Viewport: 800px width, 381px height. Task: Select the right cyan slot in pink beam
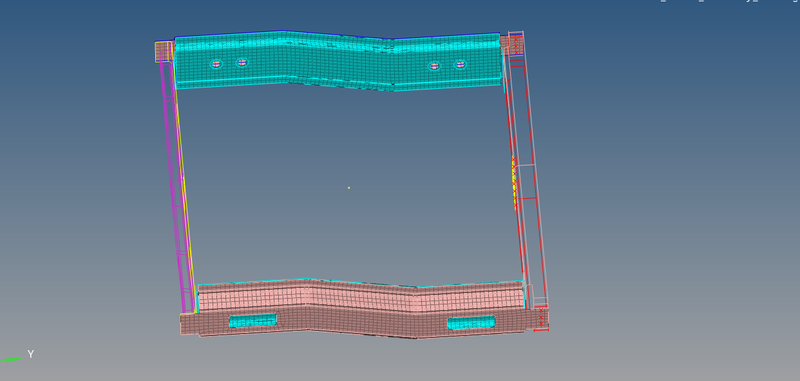pos(471,323)
